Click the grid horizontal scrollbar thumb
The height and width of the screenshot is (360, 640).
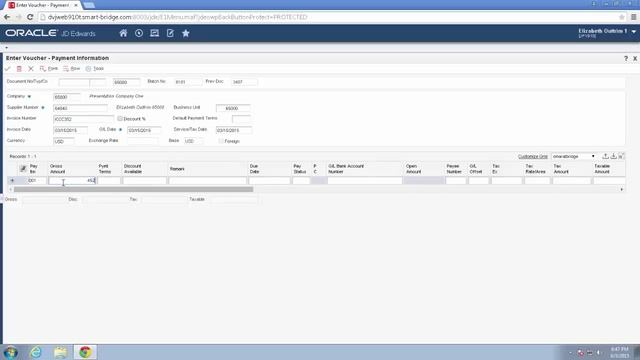(133, 189)
